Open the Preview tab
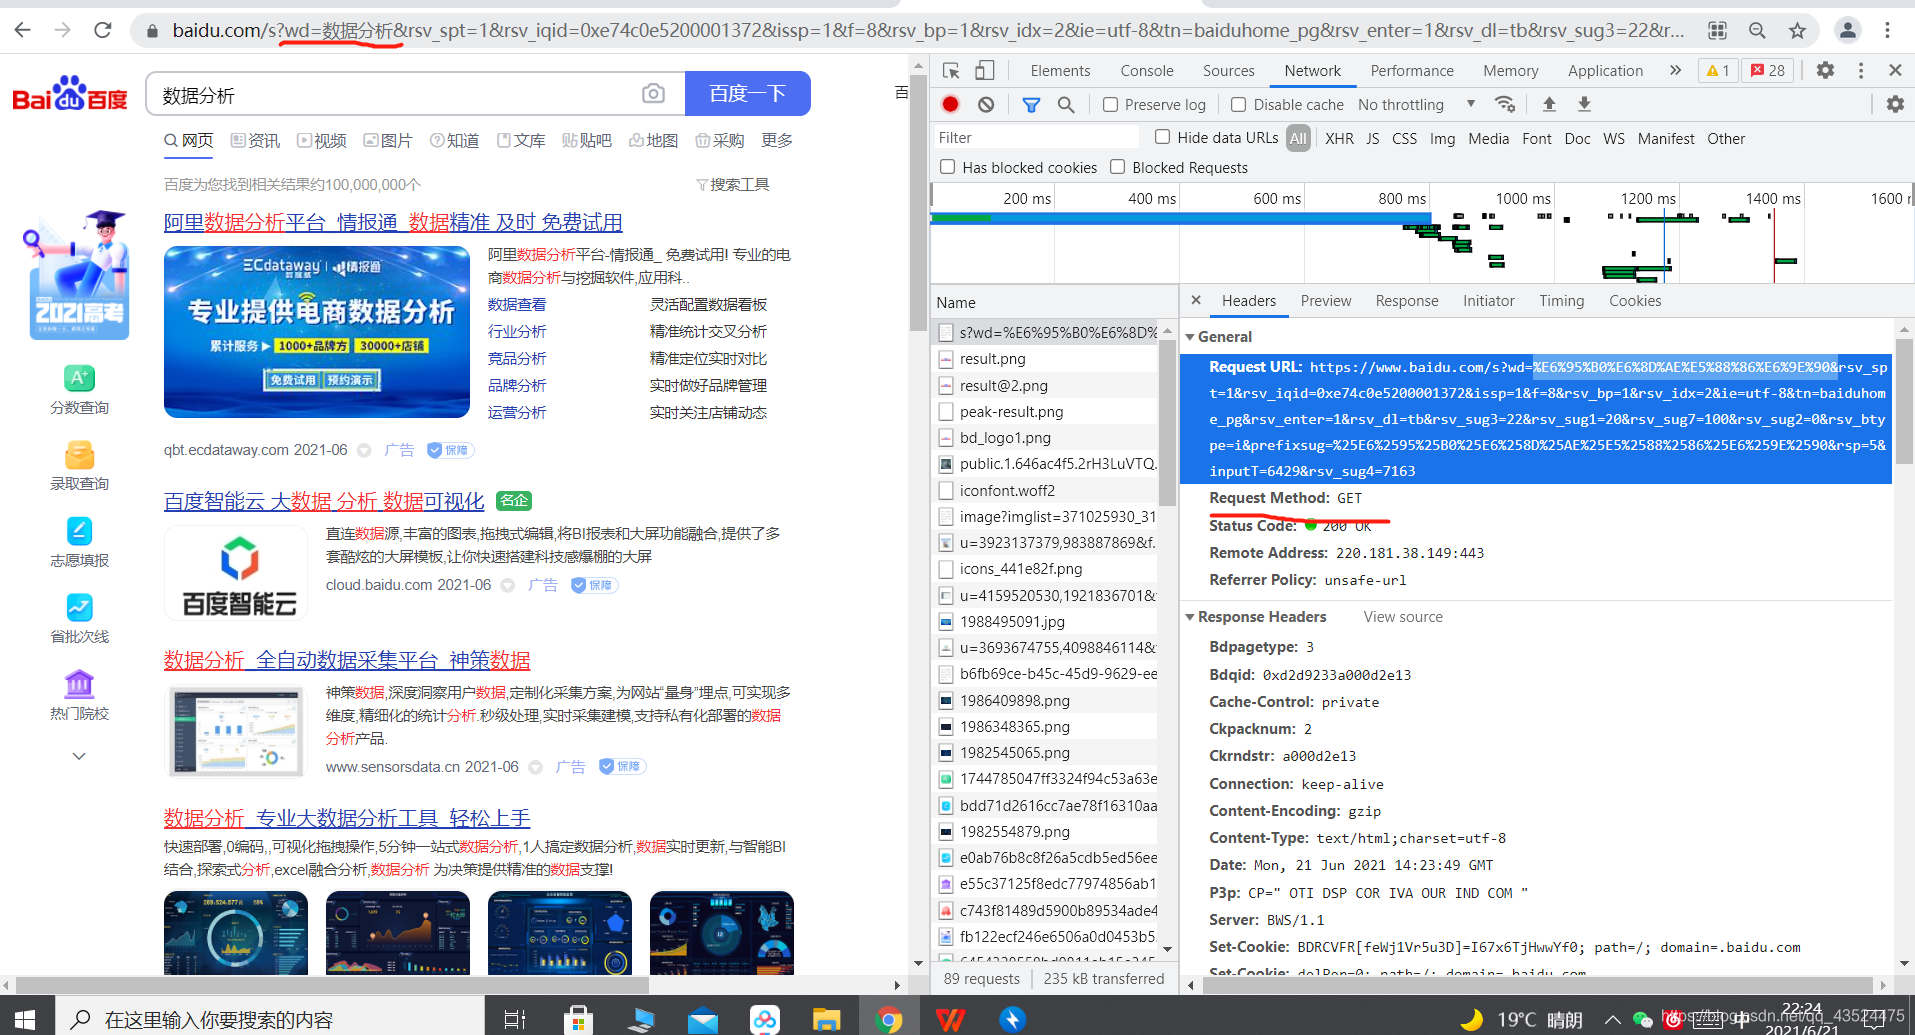1915x1035 pixels. 1326,301
